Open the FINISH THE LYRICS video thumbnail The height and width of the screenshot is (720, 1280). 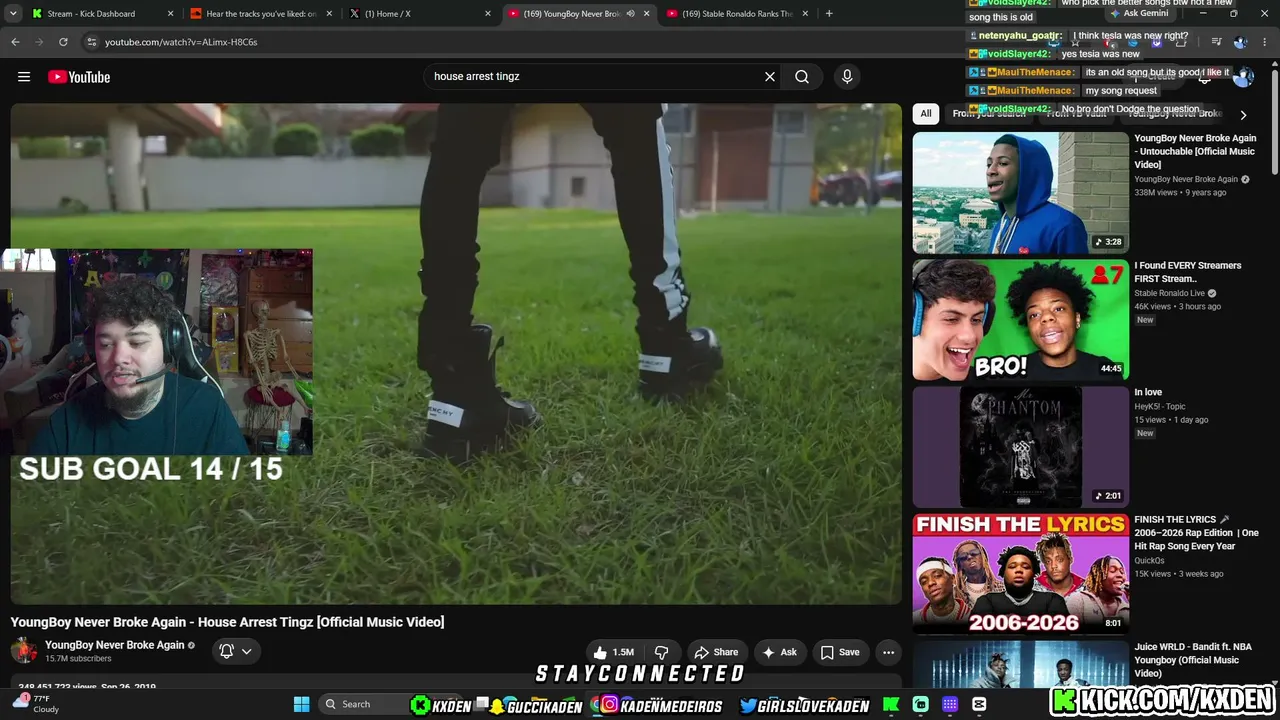1020,574
